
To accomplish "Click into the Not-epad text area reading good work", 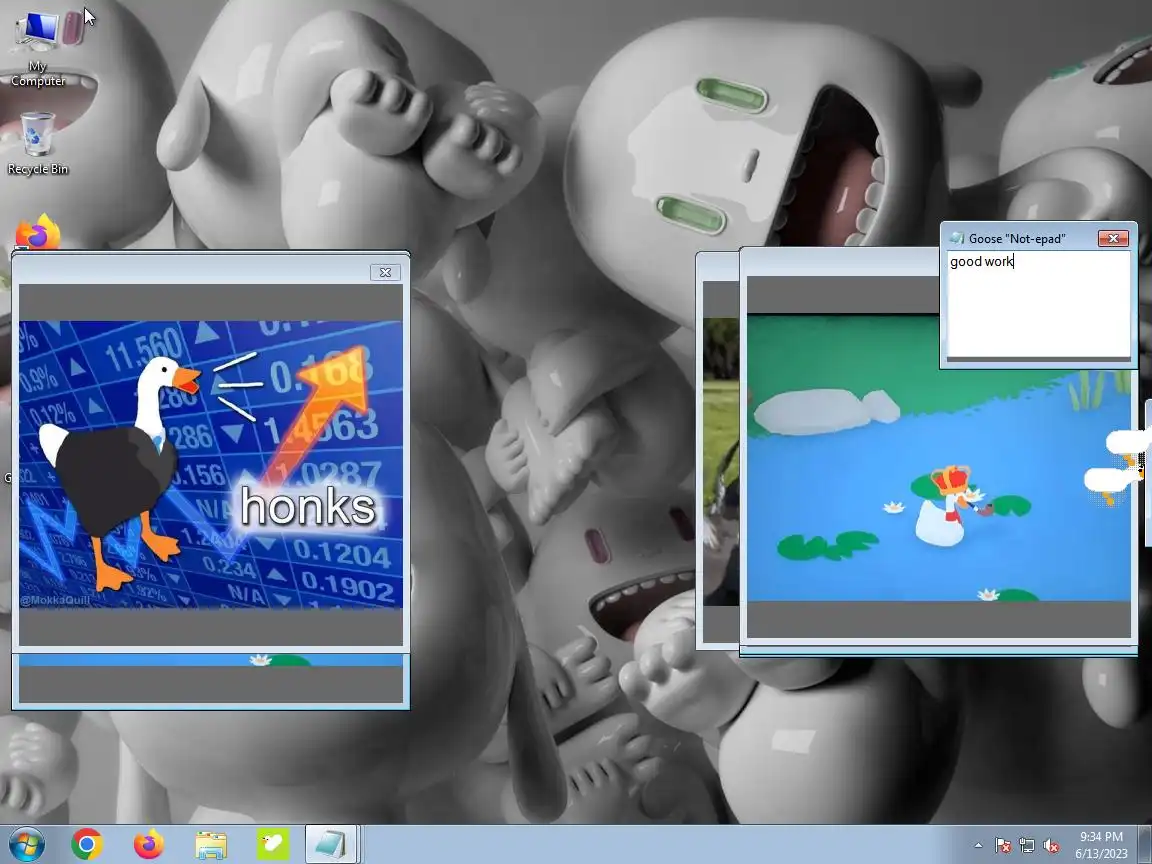I will [1039, 303].
